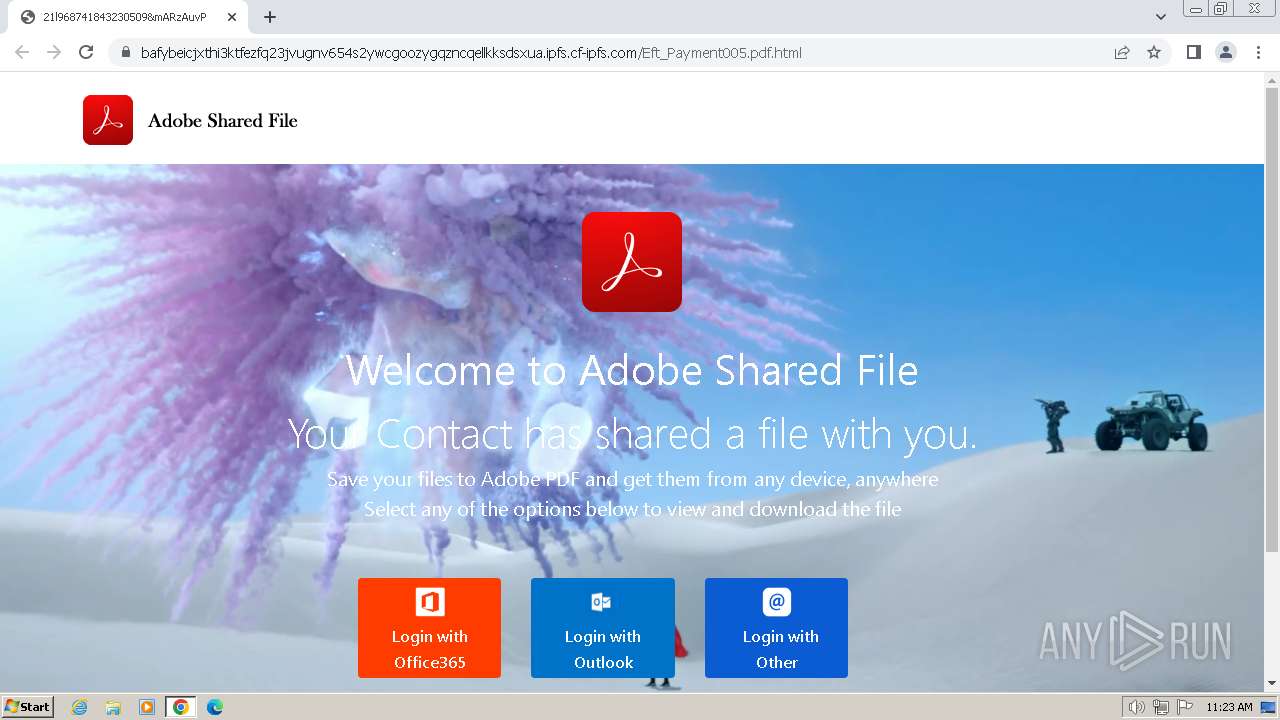Select Login with Other button
1280x720 pixels.
click(777, 628)
